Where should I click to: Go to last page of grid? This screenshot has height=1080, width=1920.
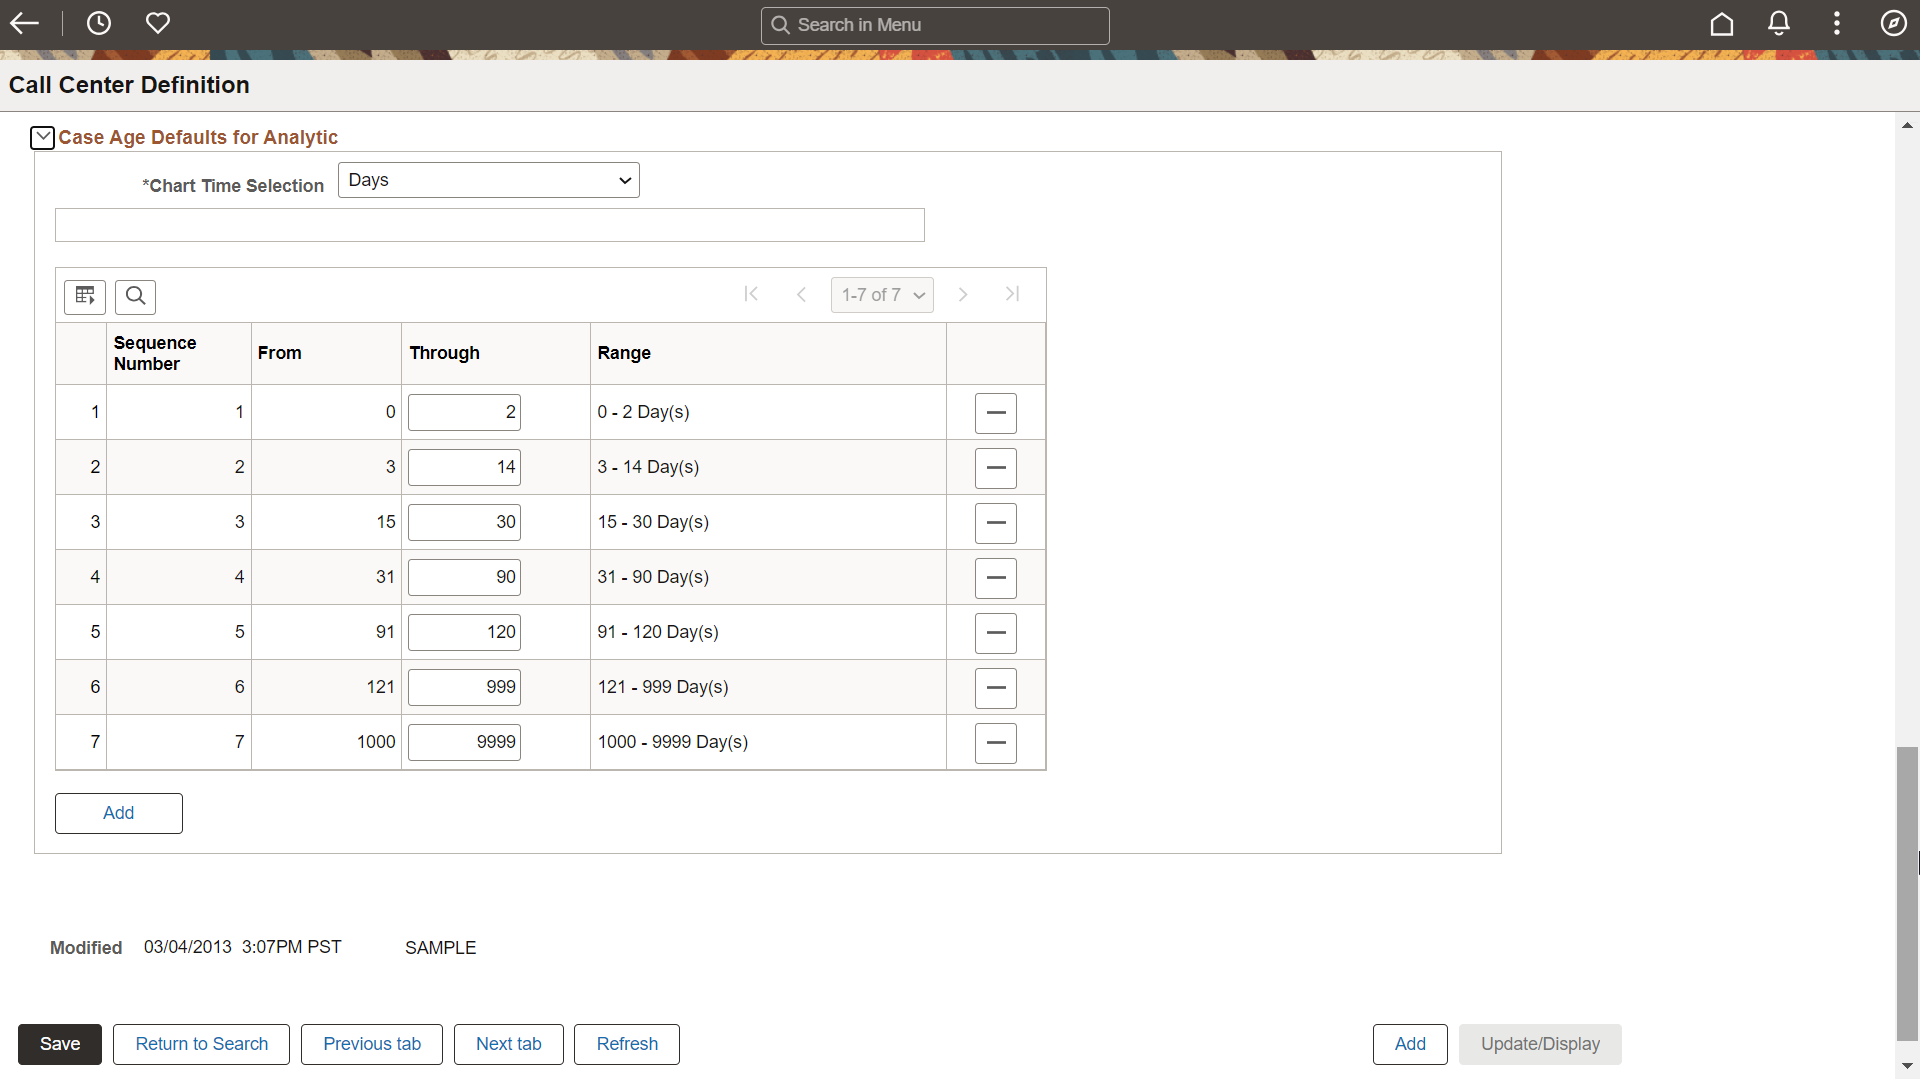1012,294
